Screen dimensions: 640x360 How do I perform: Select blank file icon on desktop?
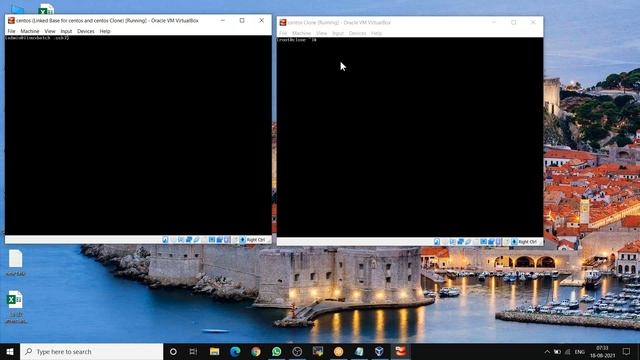[x=16, y=259]
